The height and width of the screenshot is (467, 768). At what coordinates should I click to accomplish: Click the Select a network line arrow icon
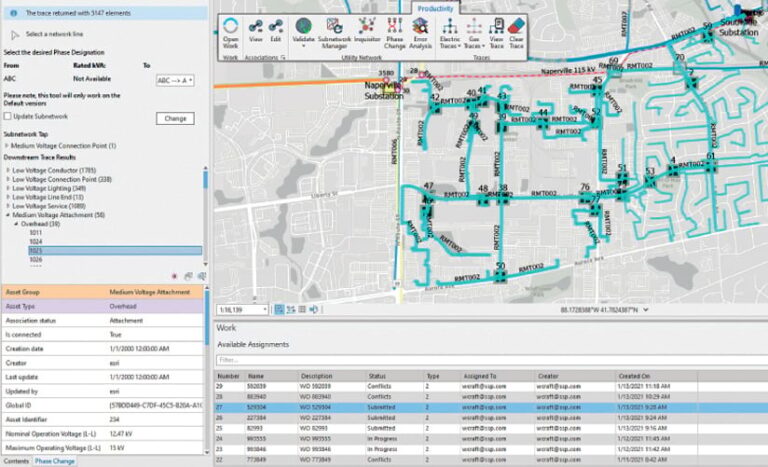[x=15, y=34]
